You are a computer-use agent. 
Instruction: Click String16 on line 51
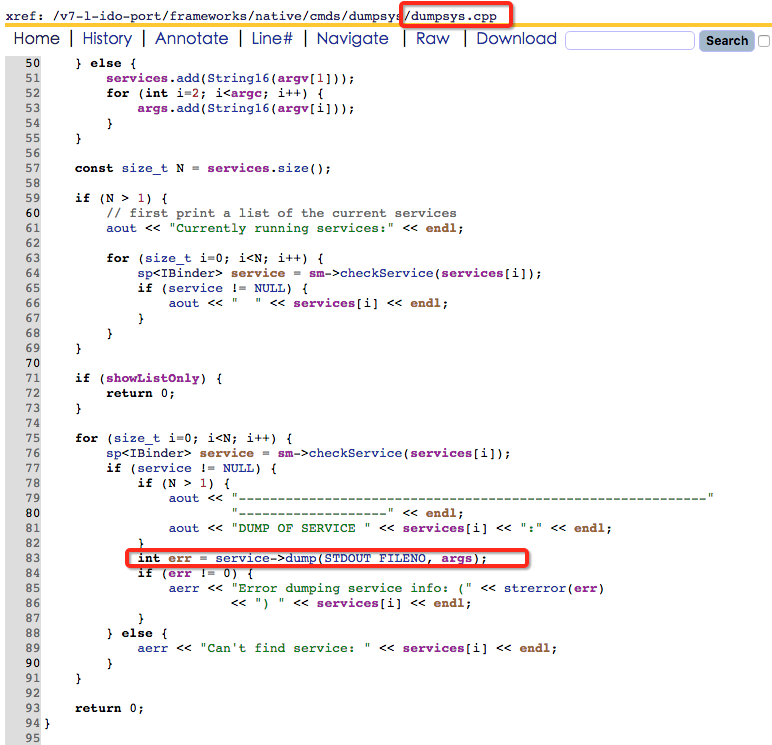tap(238, 78)
